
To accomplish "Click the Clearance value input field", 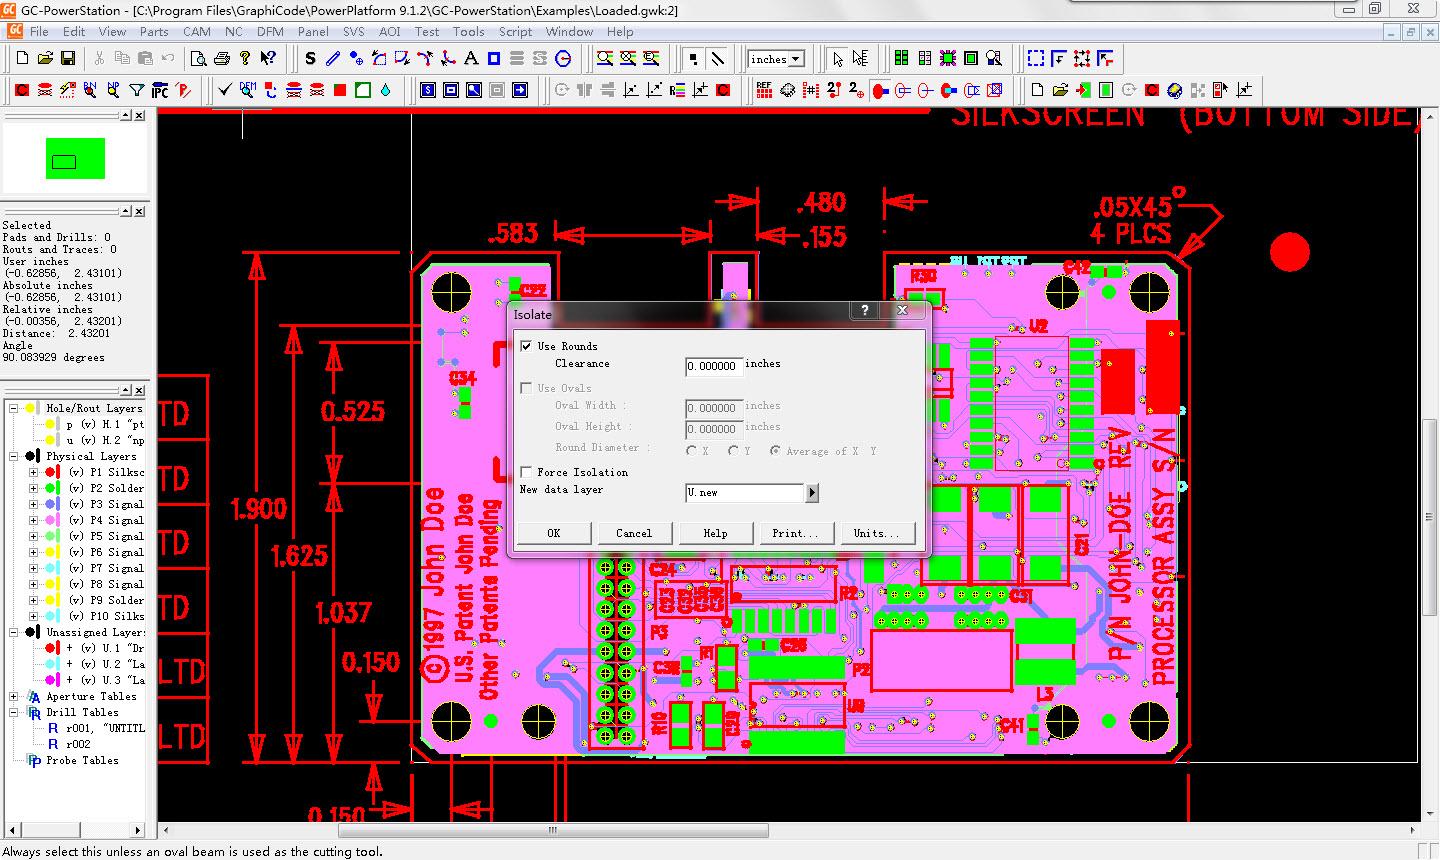I will [714, 366].
